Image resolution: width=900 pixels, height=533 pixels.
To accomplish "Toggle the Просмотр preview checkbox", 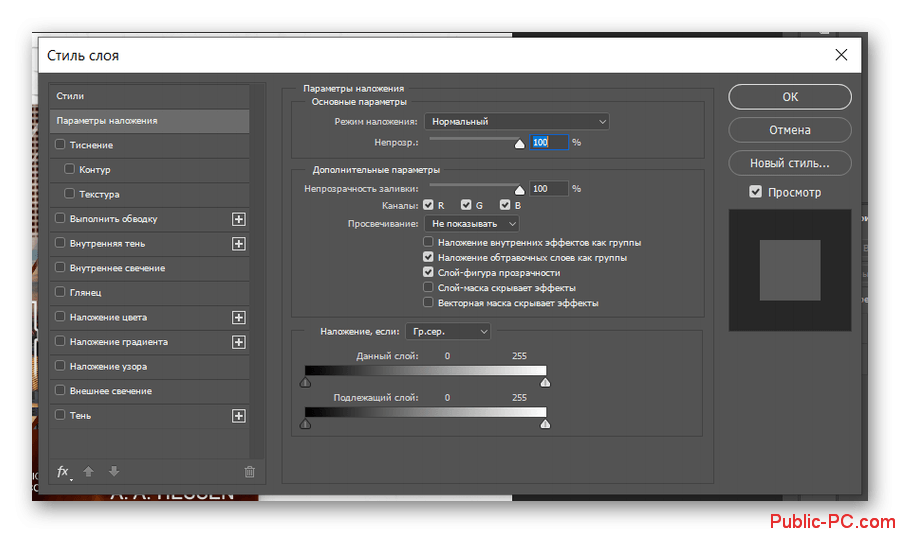I will (x=755, y=192).
